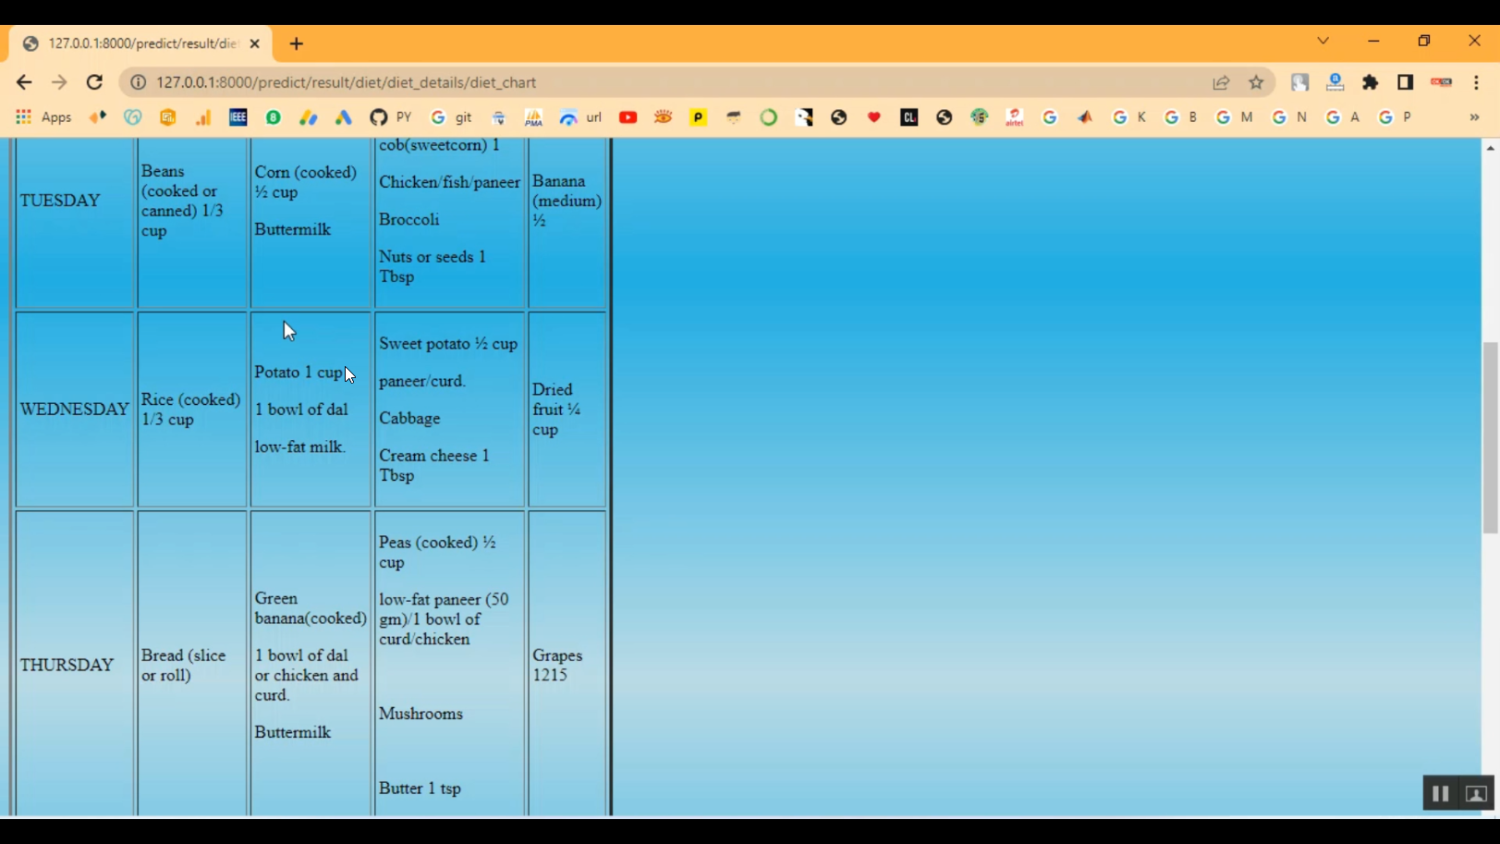Click the page vertical scrollbar thumb
This screenshot has height=844, width=1500.
[1490, 438]
